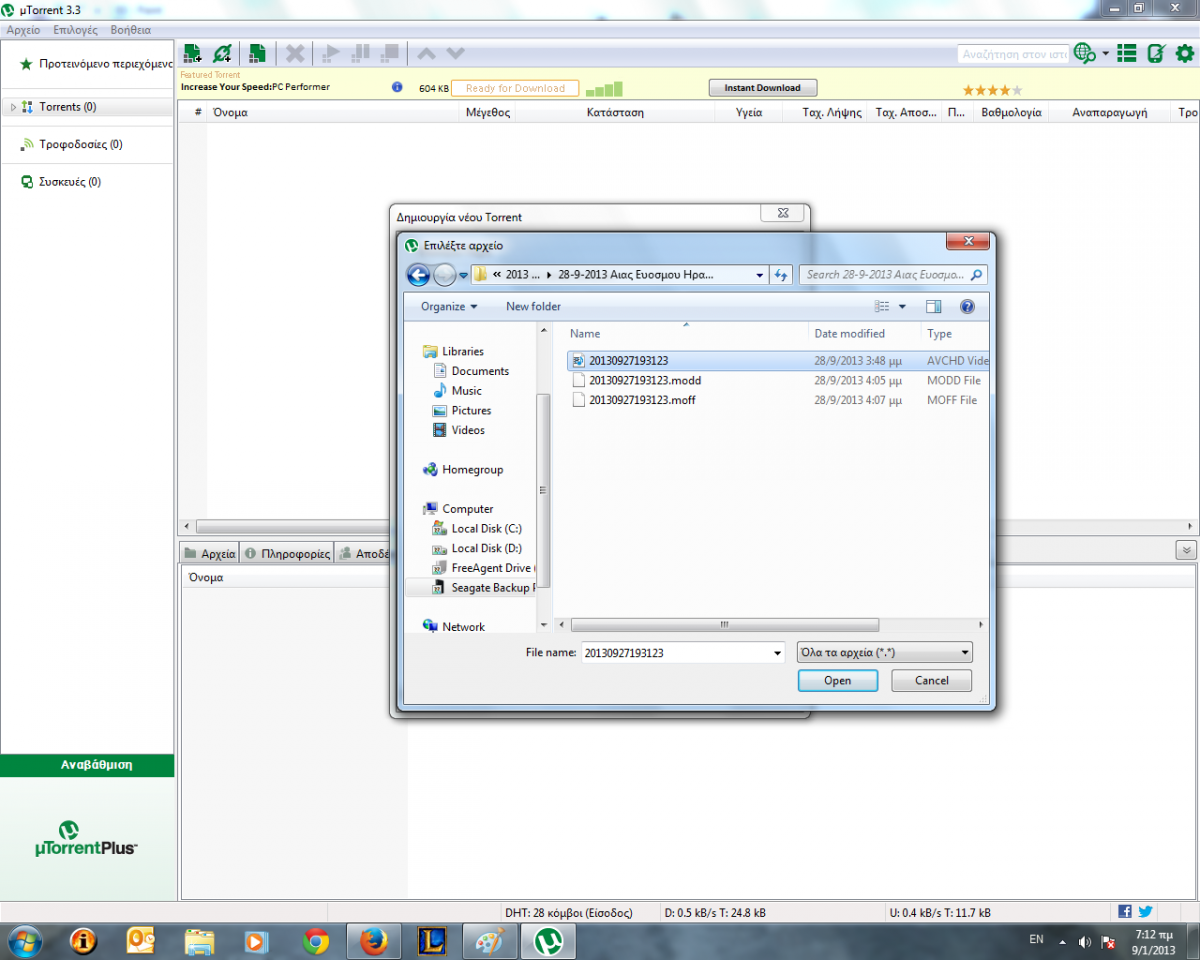Screen dimensions: 1200x960
Task: Open recent pages dropdown near Back button
Action: point(463,275)
